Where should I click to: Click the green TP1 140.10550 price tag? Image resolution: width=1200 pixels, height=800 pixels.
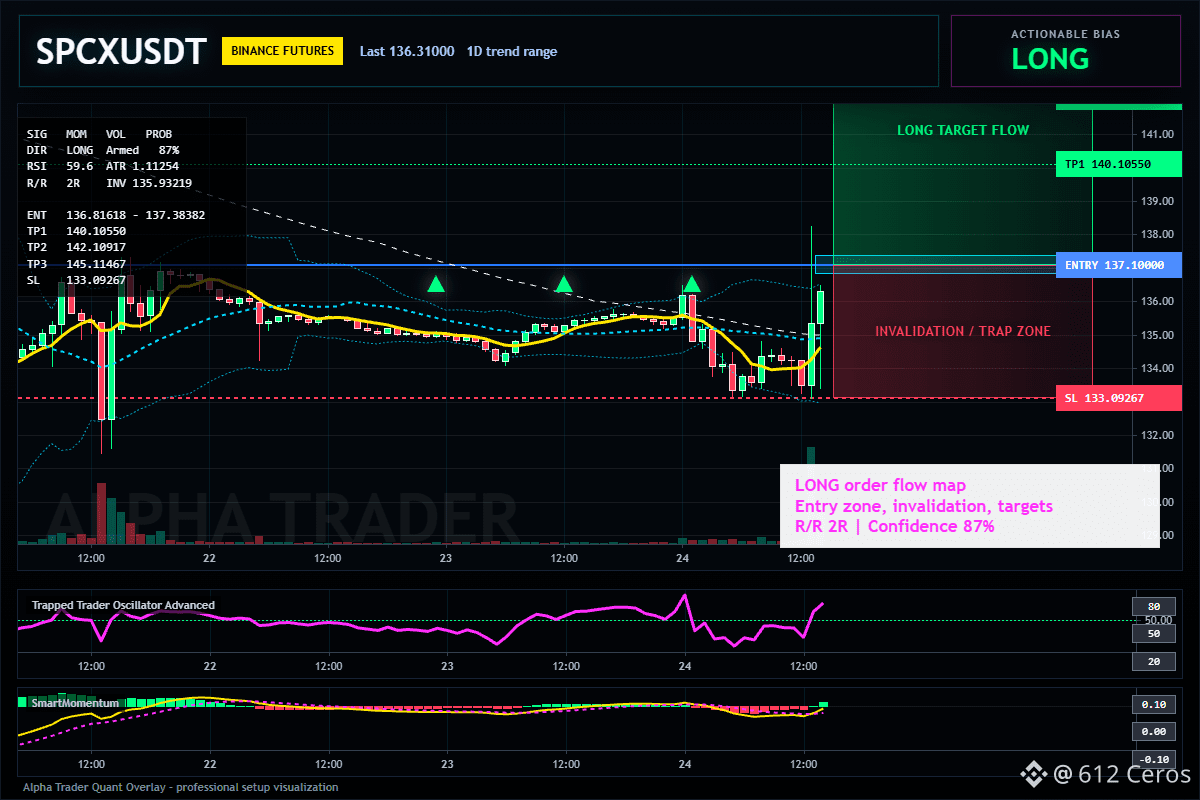[1117, 164]
